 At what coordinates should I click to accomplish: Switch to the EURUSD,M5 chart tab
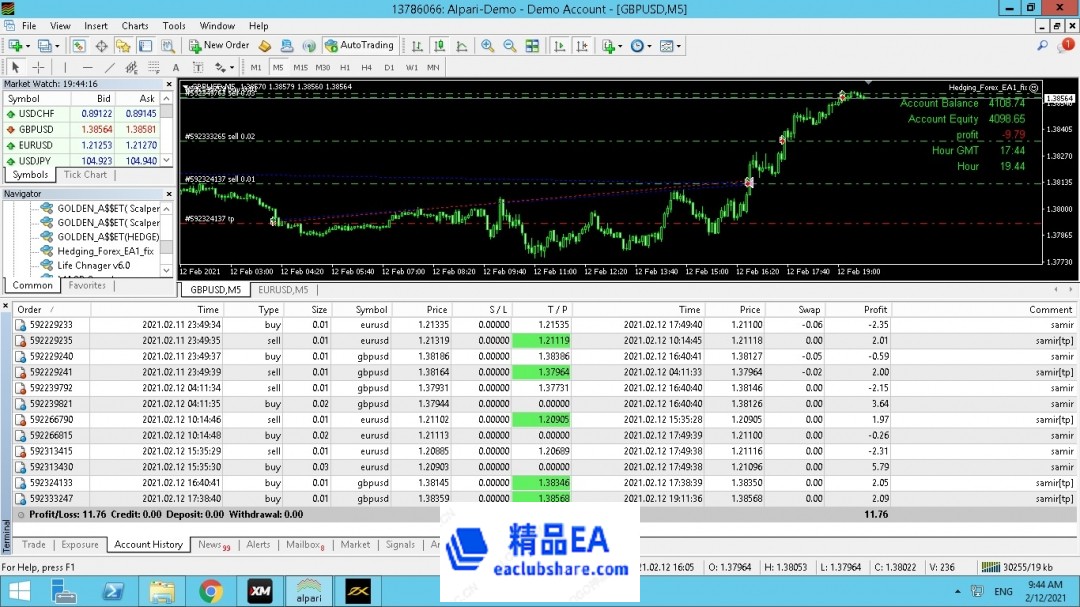click(283, 290)
